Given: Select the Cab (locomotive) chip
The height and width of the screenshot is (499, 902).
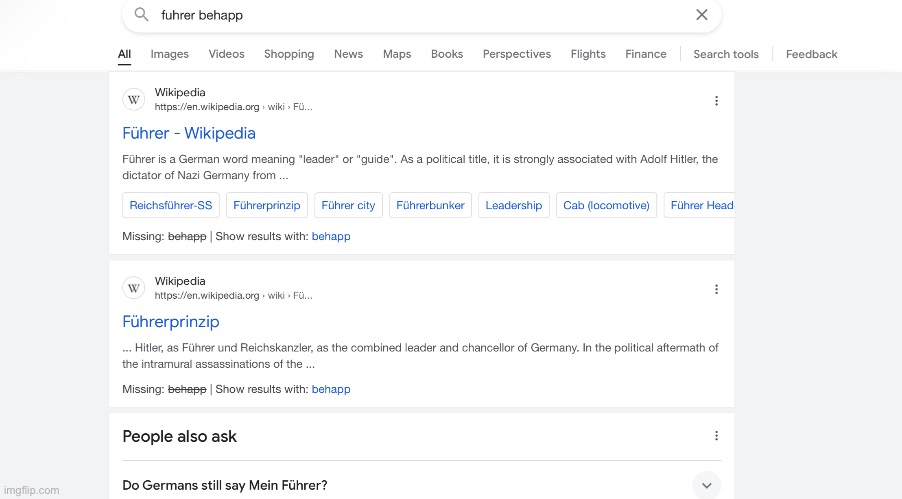Looking at the screenshot, I should [606, 205].
